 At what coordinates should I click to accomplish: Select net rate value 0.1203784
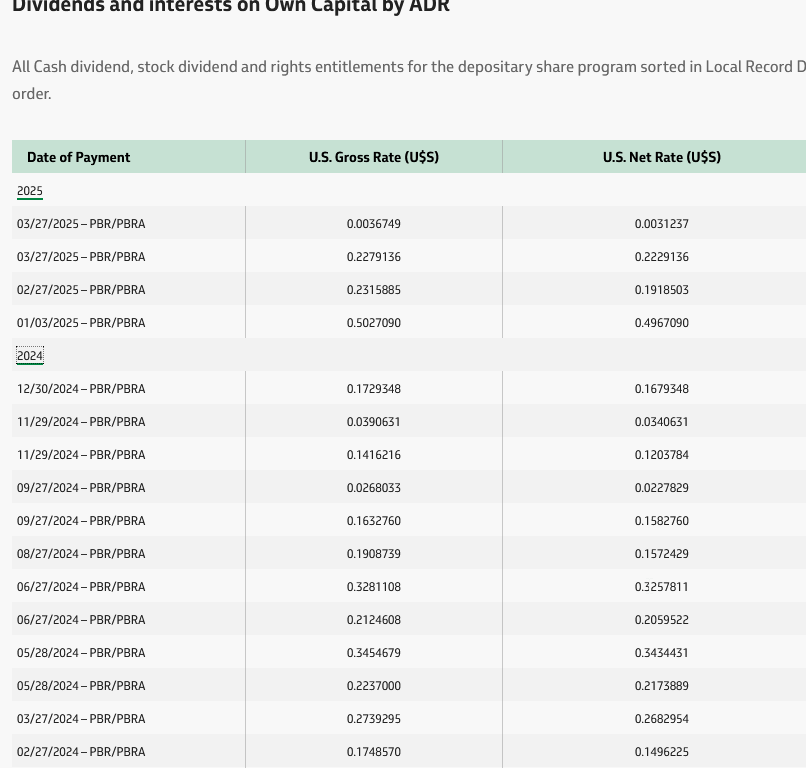click(662, 454)
